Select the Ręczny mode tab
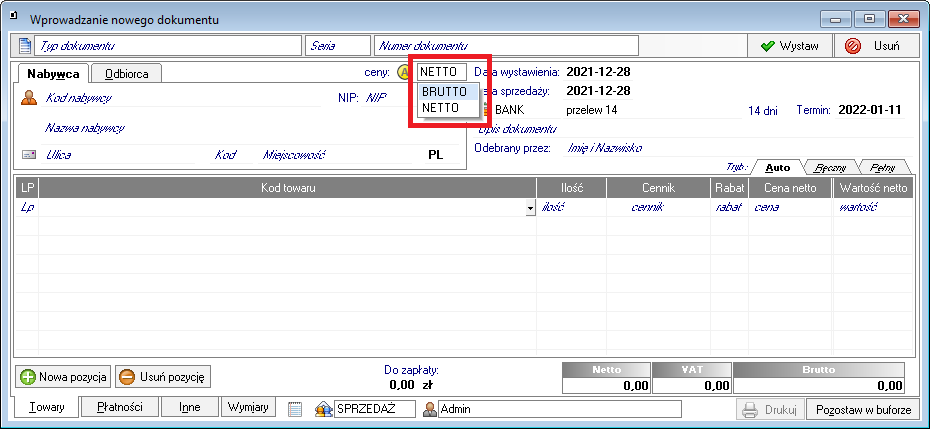The image size is (930, 429). (x=824, y=168)
